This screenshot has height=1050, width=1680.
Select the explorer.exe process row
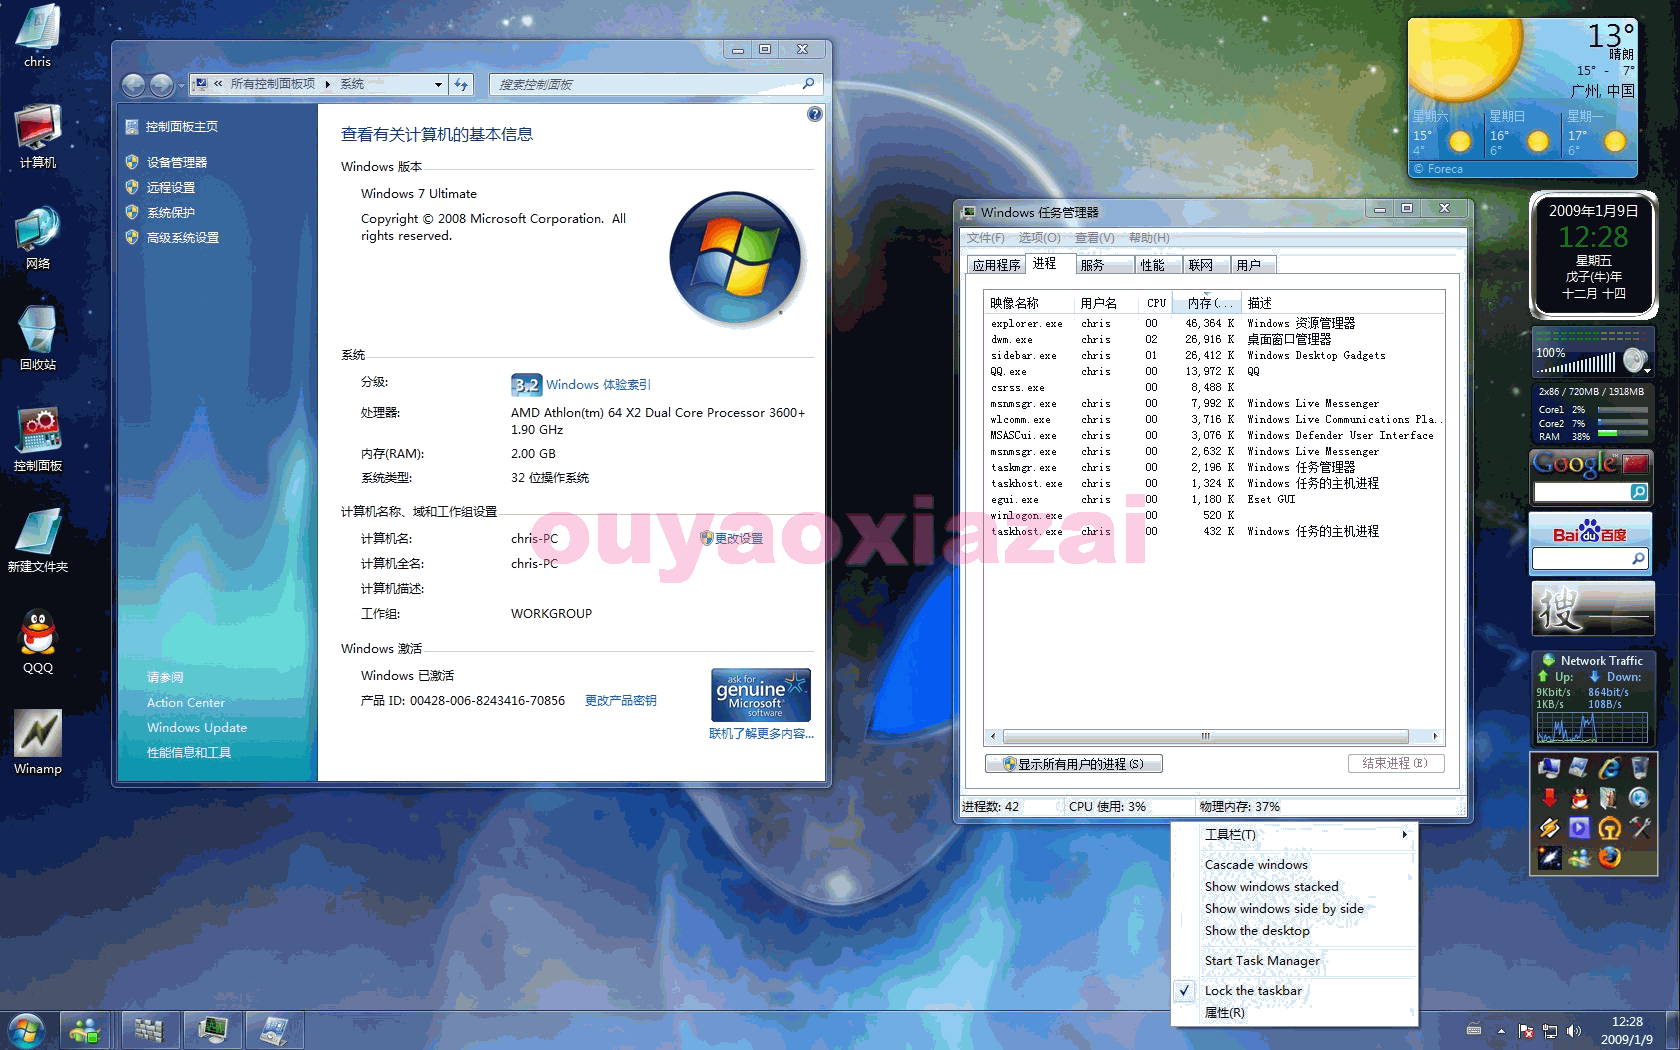[1214, 324]
